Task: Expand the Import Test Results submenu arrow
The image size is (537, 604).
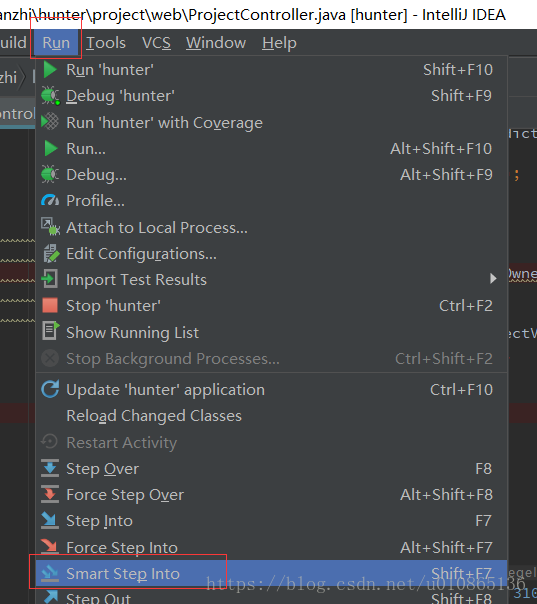Action: click(493, 278)
